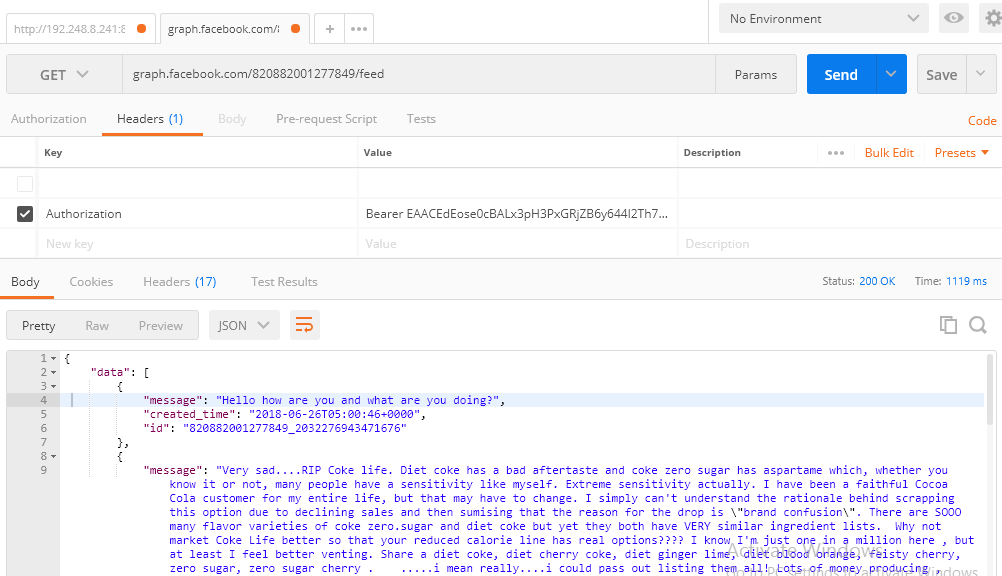Viewport: 1002px width, 576px height.
Task: Open tab options ellipsis menu
Action: click(359, 29)
